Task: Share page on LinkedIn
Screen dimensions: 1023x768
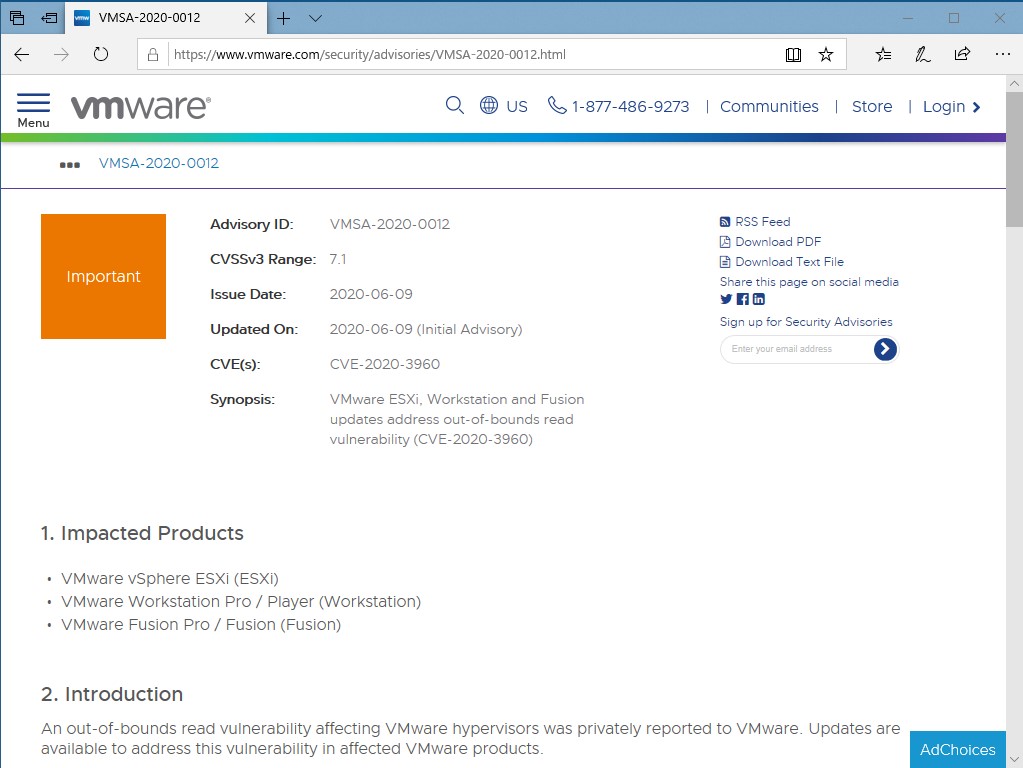Action: pyautogui.click(x=759, y=299)
